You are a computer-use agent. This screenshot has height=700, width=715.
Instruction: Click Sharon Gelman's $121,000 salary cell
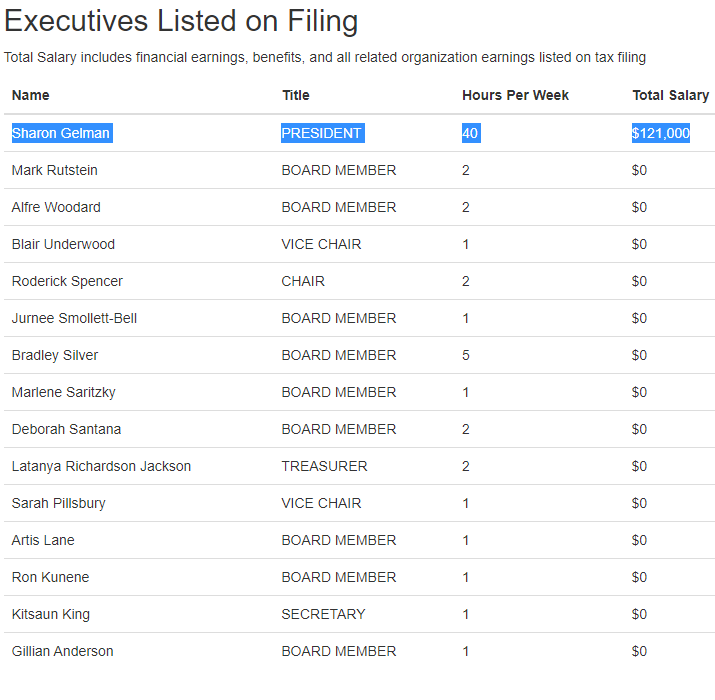pos(660,133)
